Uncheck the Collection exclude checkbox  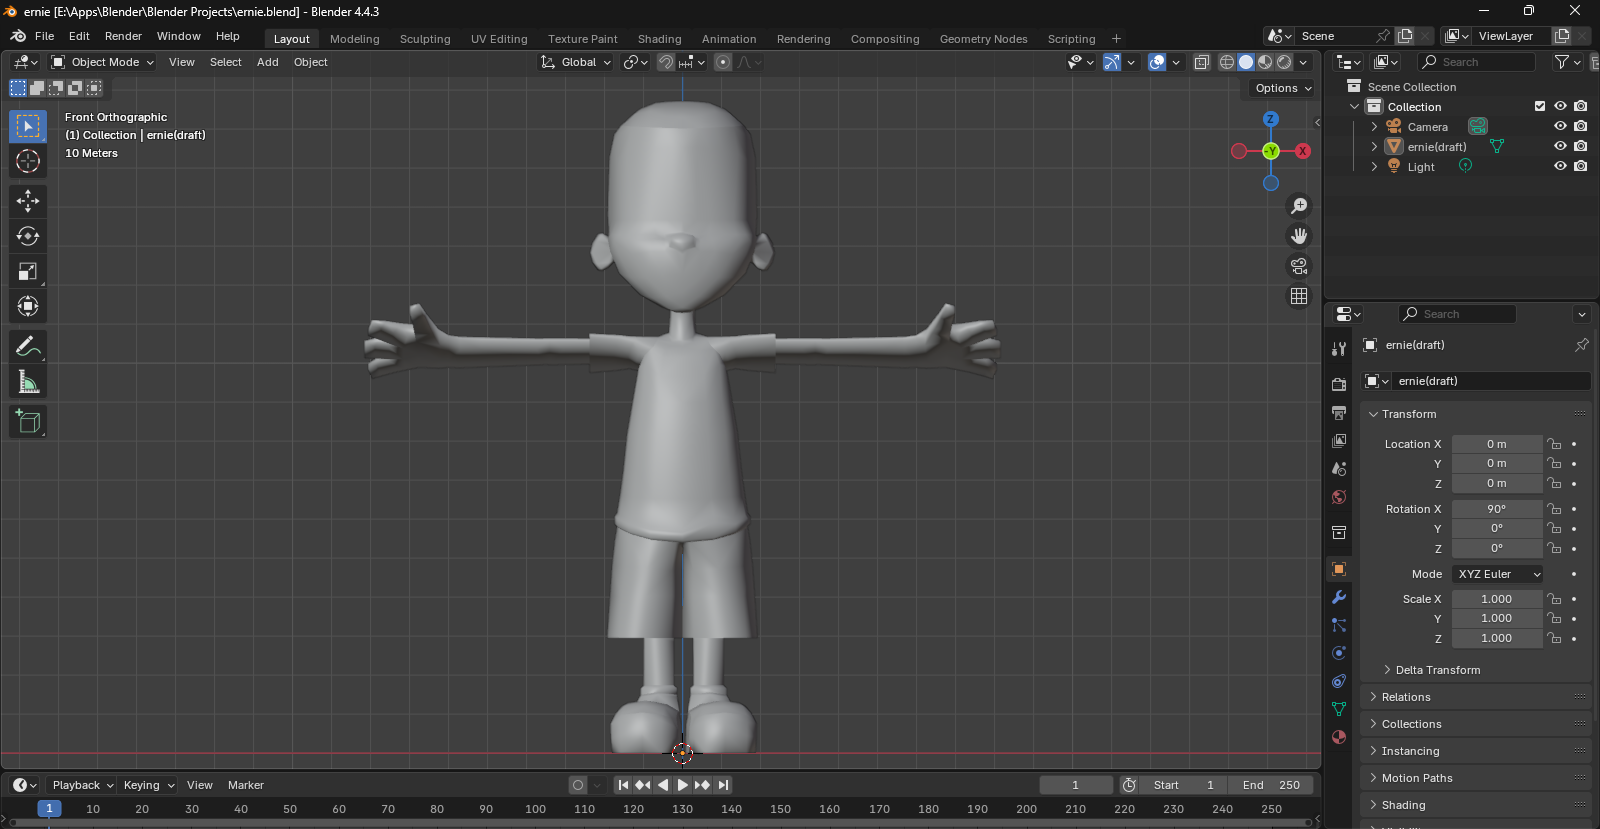(1540, 106)
